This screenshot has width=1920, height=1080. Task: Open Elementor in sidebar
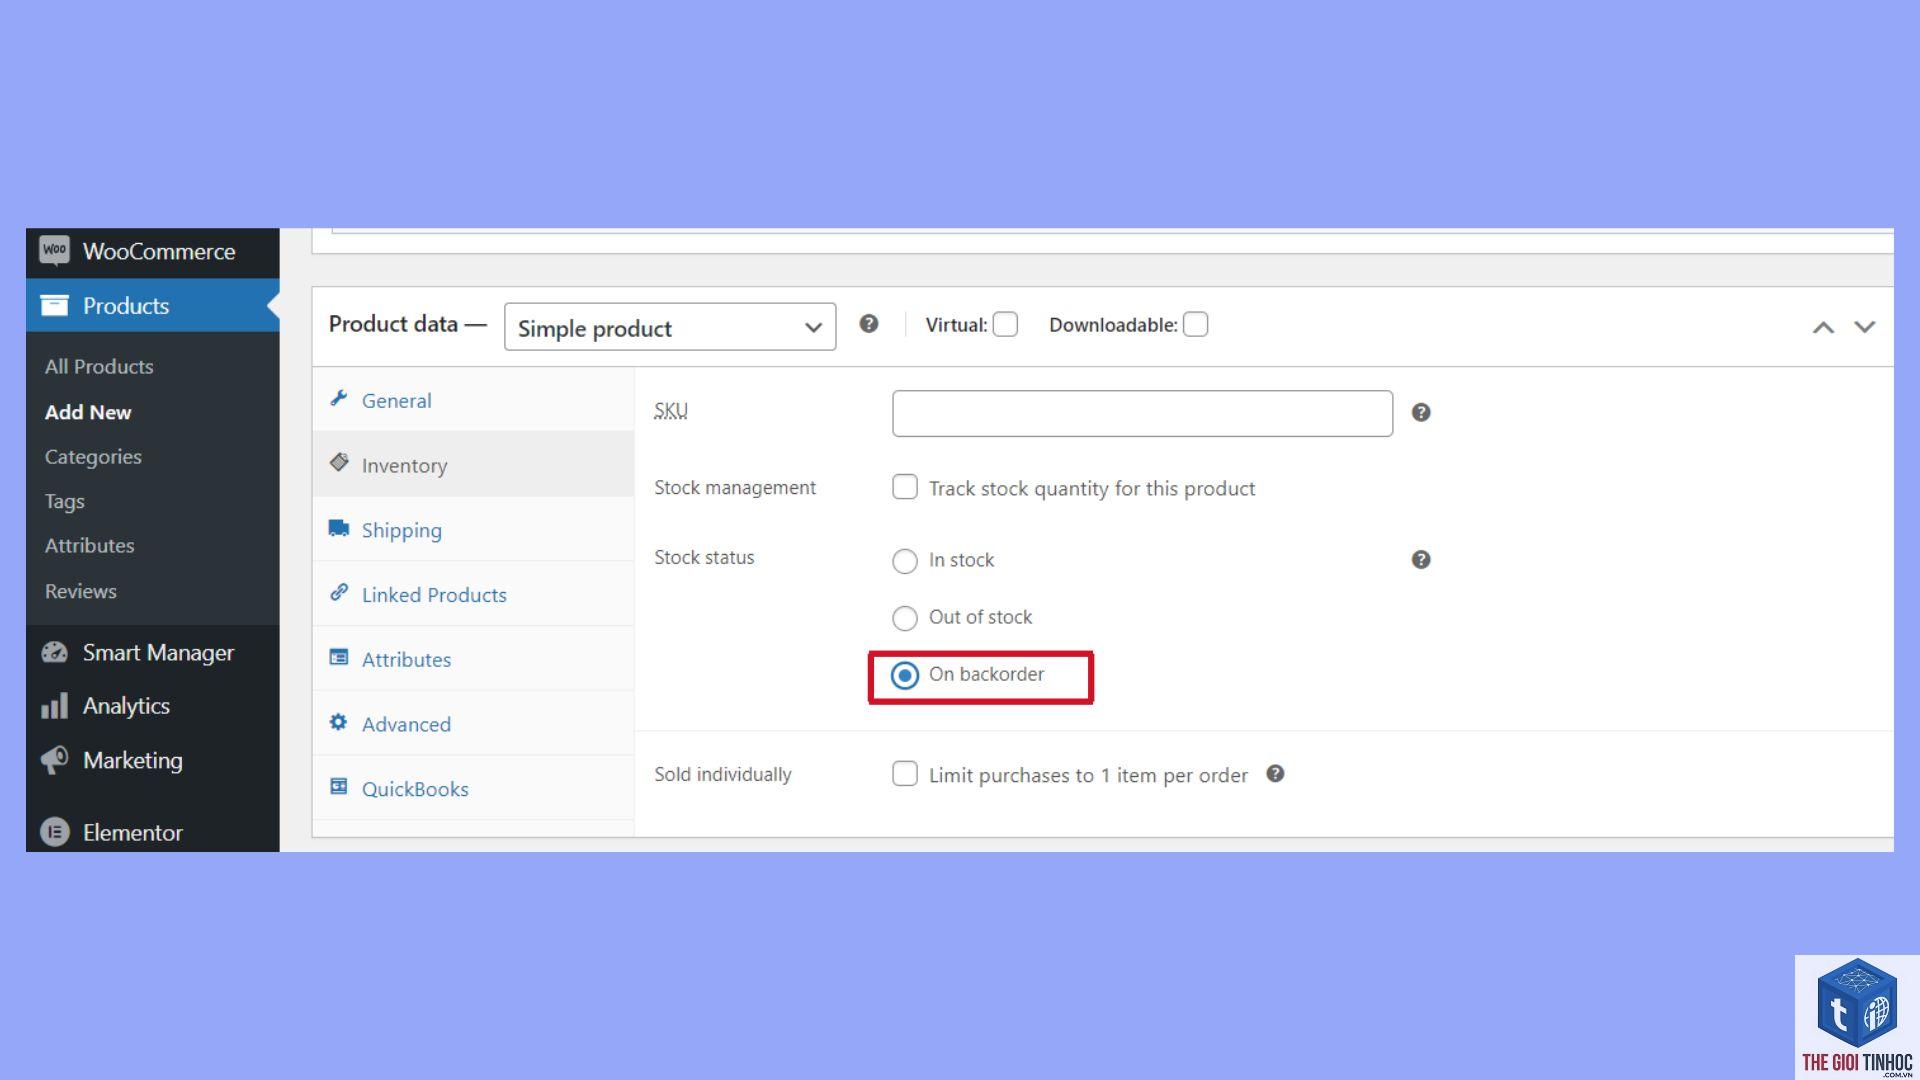click(153, 832)
